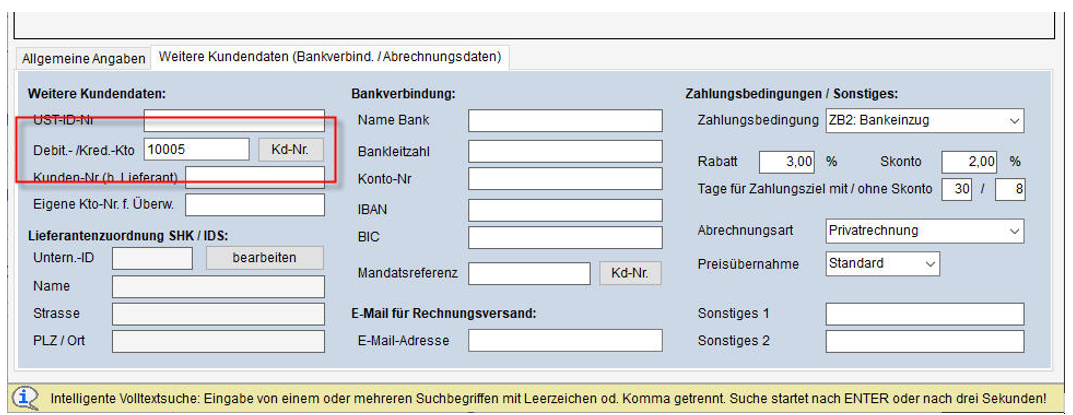1073x415 pixels.
Task: Open Zahlungsbedingung dropdown
Action: click(925, 121)
